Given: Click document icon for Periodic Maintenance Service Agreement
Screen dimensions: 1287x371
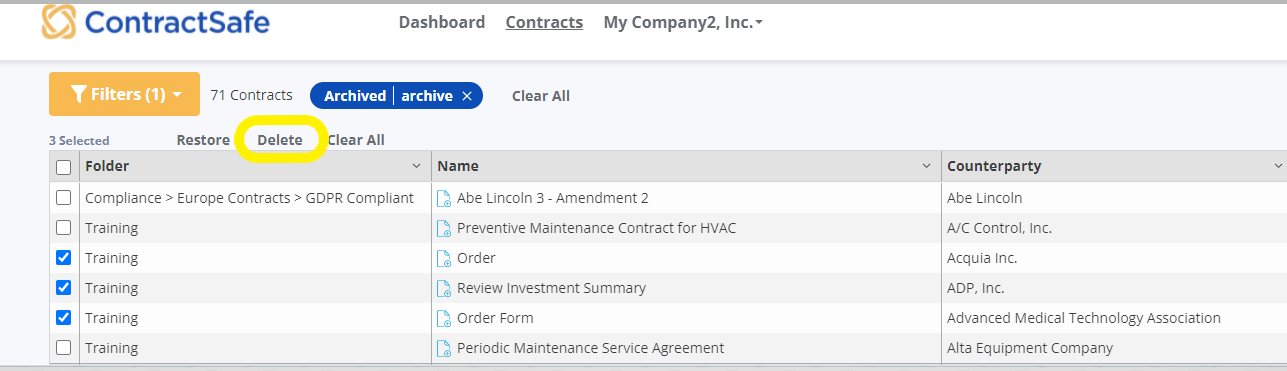Looking at the screenshot, I should 444,348.
